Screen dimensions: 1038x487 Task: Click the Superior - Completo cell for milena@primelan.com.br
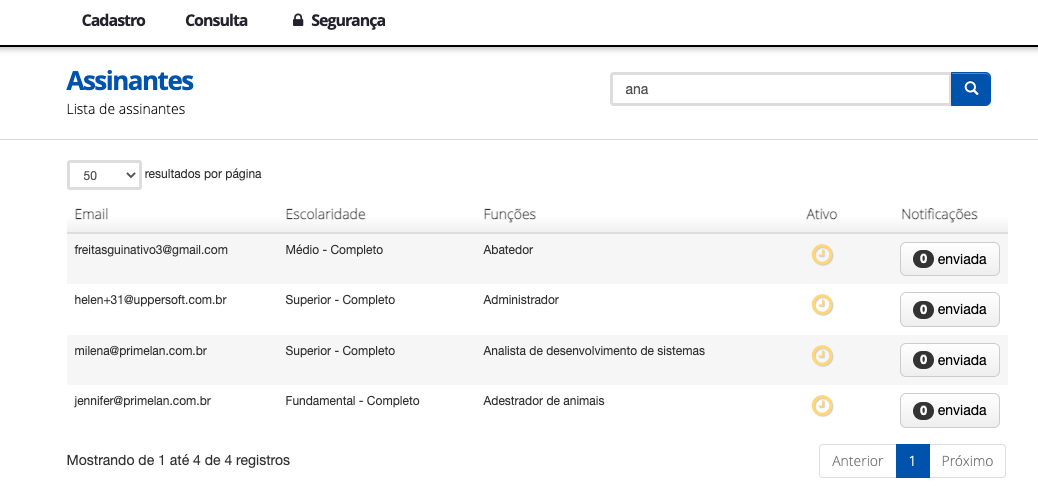[x=340, y=351]
